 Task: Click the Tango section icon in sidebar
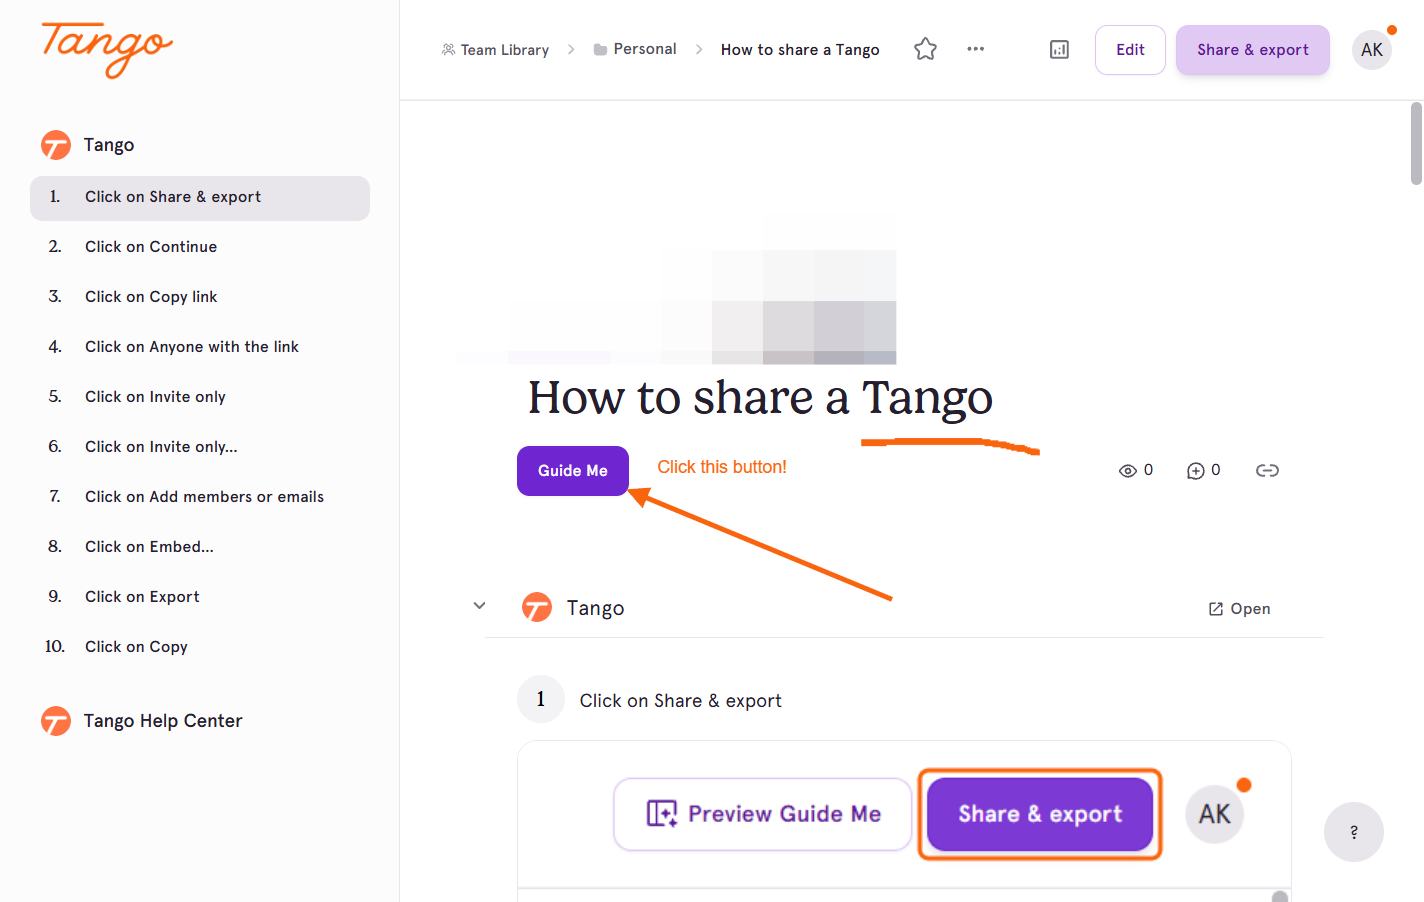click(x=56, y=145)
